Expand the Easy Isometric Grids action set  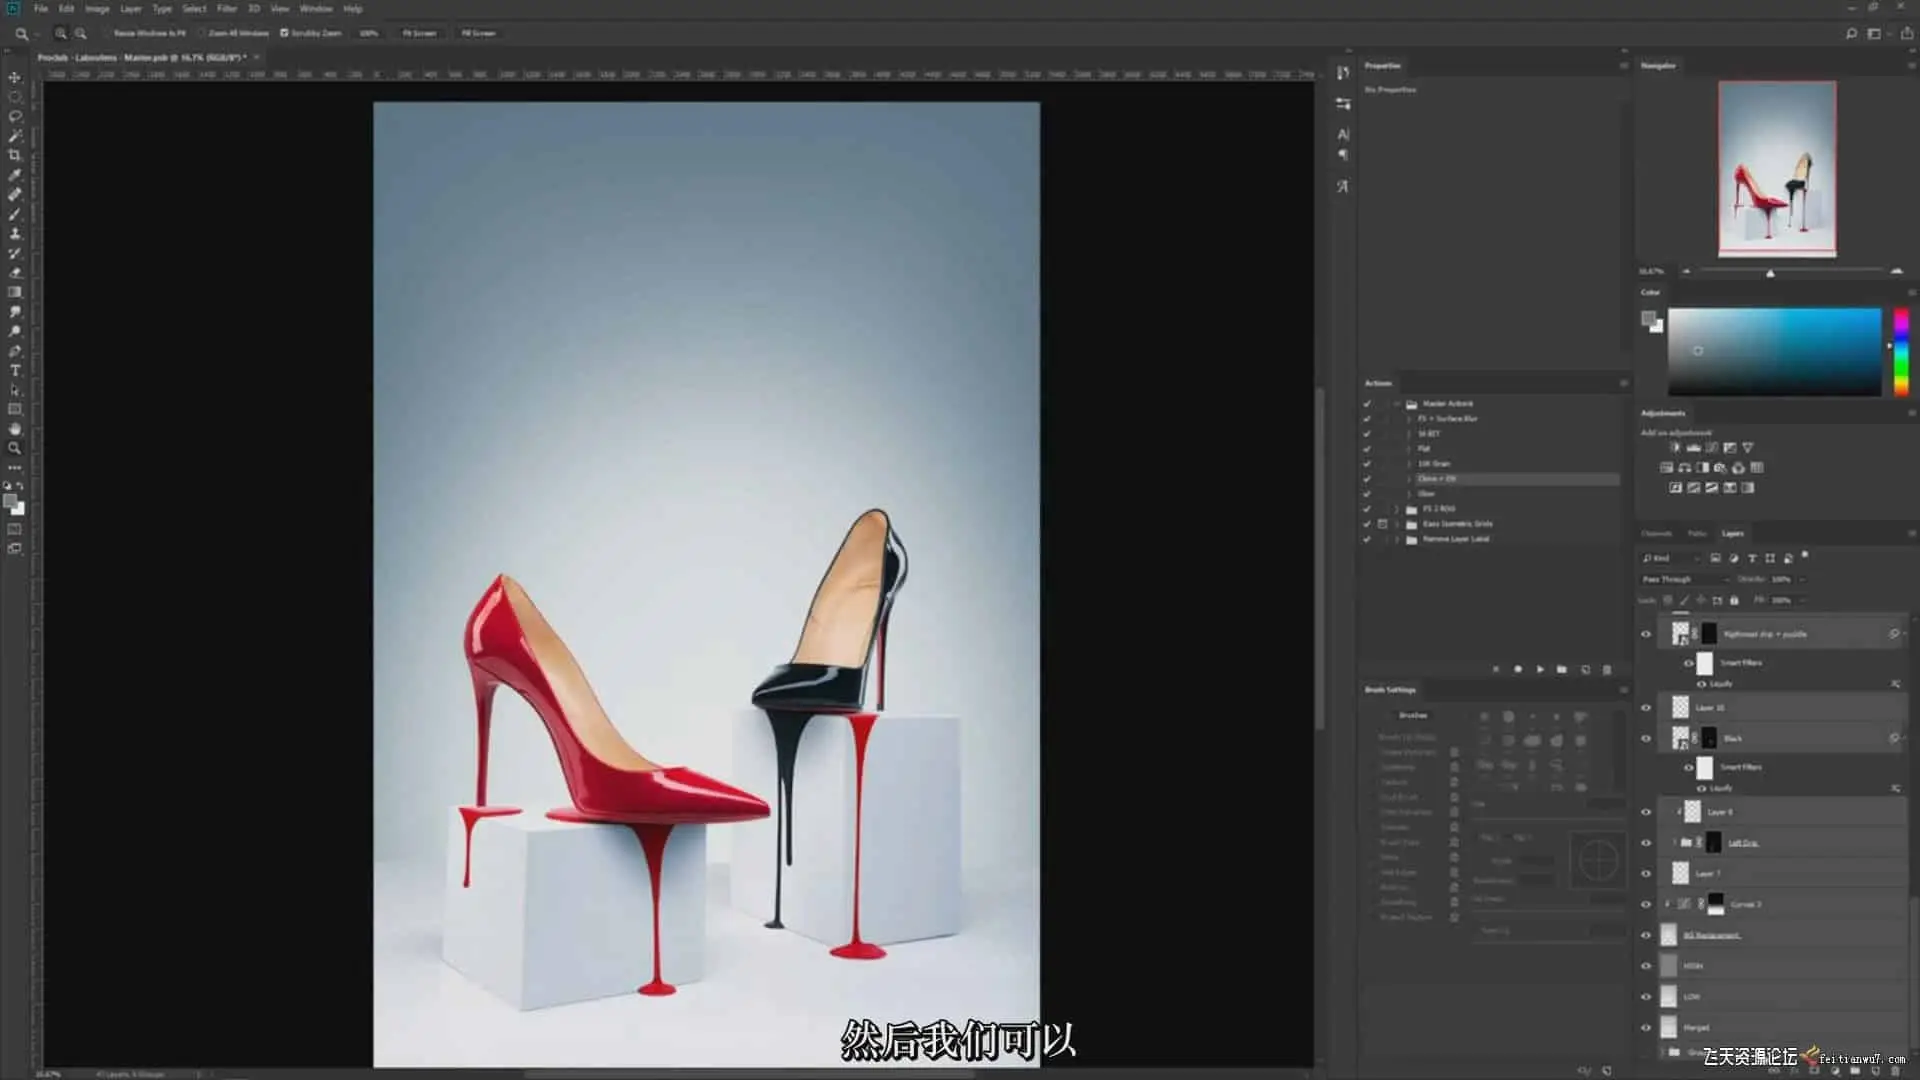coord(1397,524)
